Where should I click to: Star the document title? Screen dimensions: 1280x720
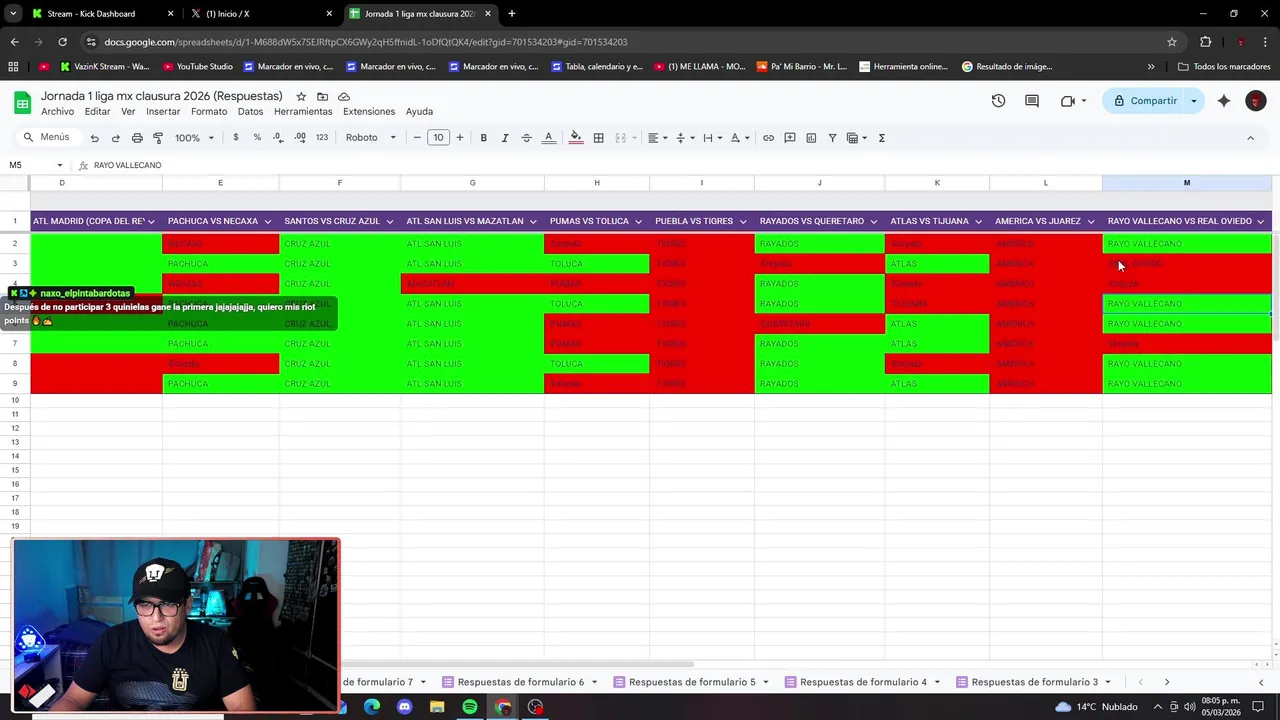click(301, 96)
